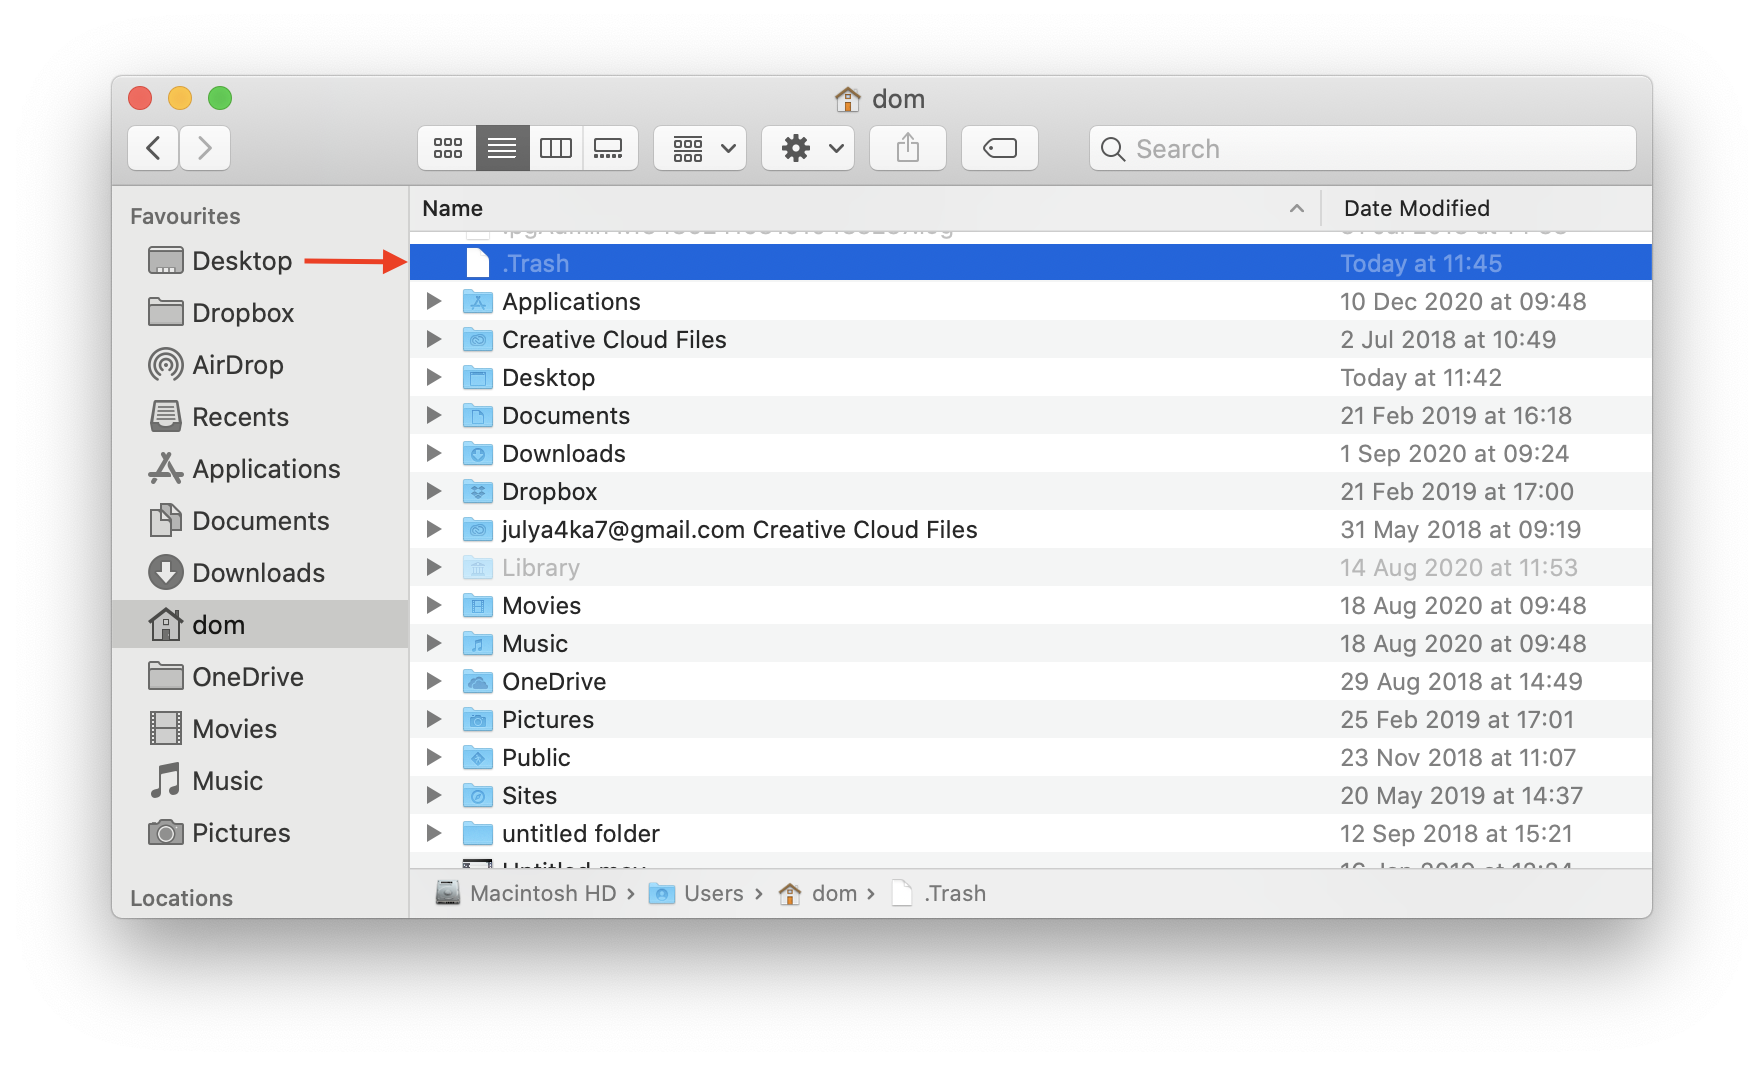Screen dimensions: 1764x1066
Task: Select the highlighted .Trash file
Action: pos(536,263)
